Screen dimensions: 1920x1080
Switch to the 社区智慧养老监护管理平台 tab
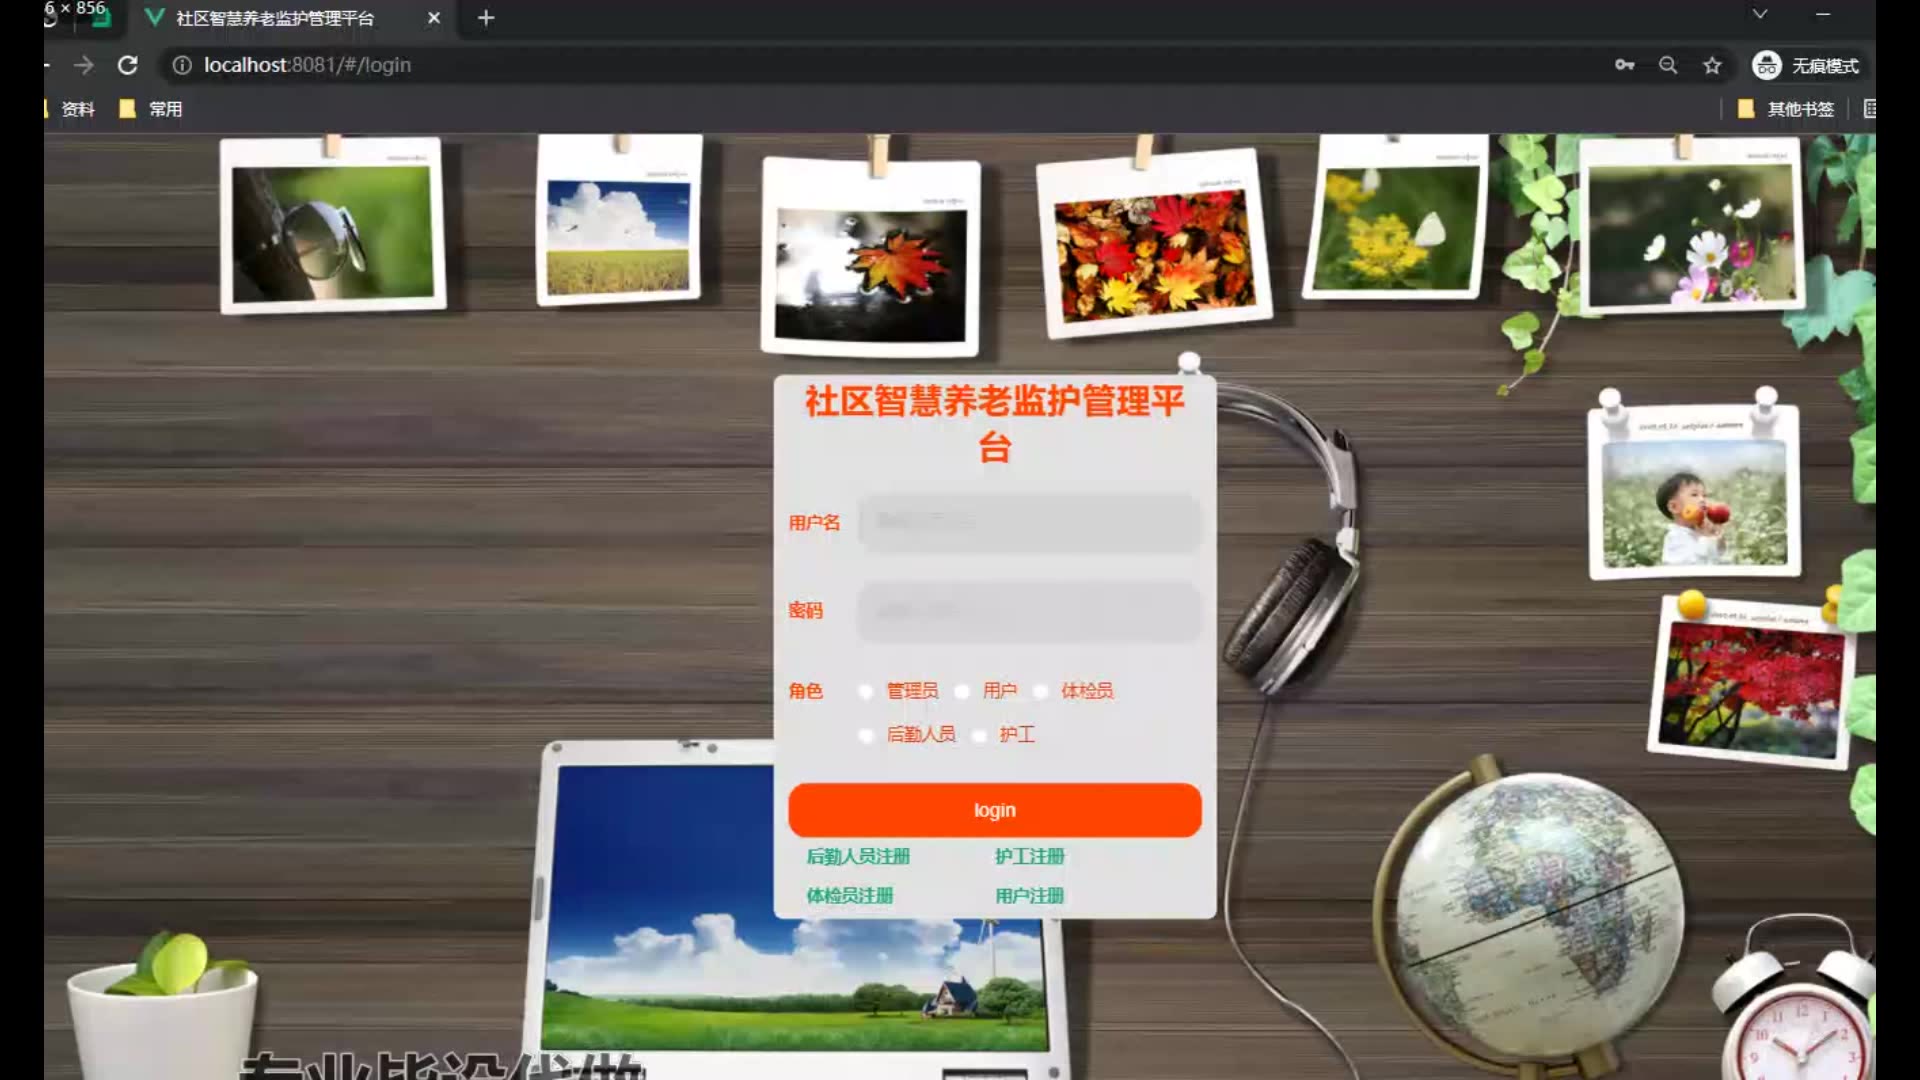pyautogui.click(x=275, y=18)
